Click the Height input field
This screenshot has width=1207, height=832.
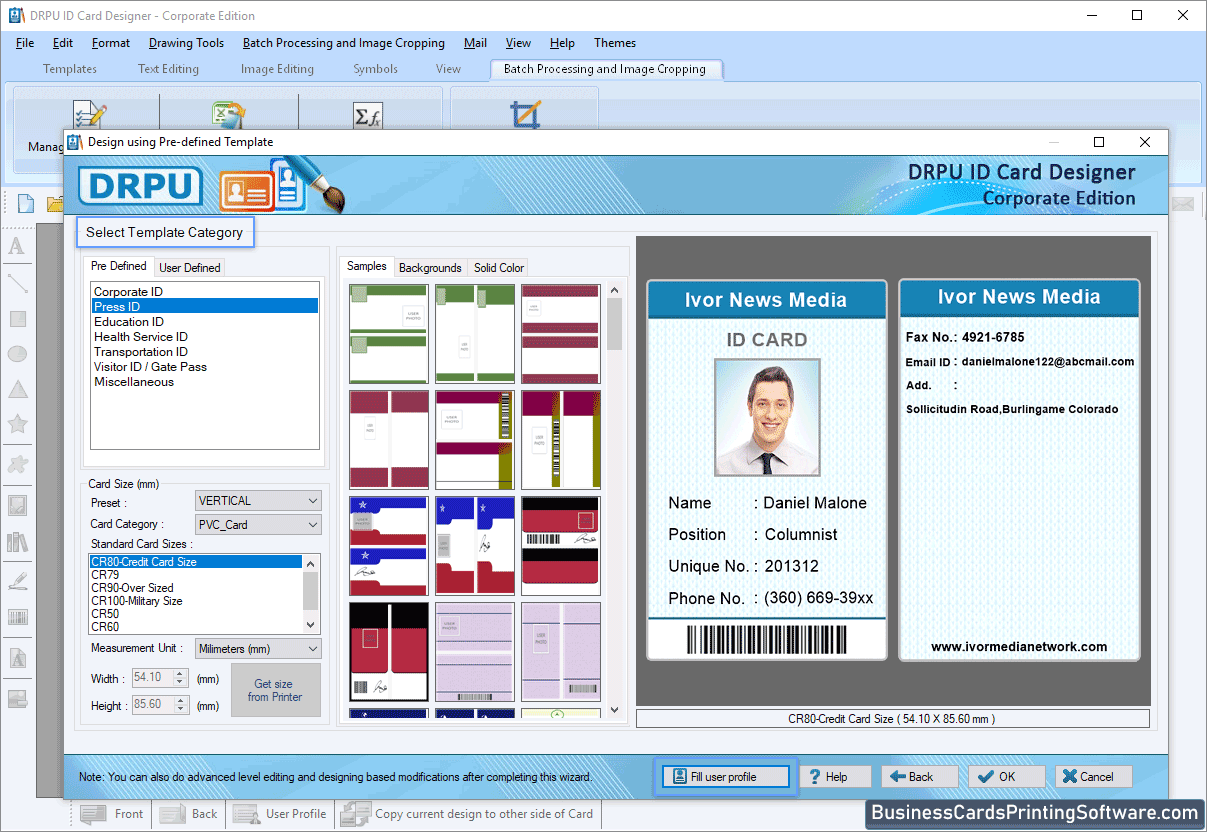point(152,705)
